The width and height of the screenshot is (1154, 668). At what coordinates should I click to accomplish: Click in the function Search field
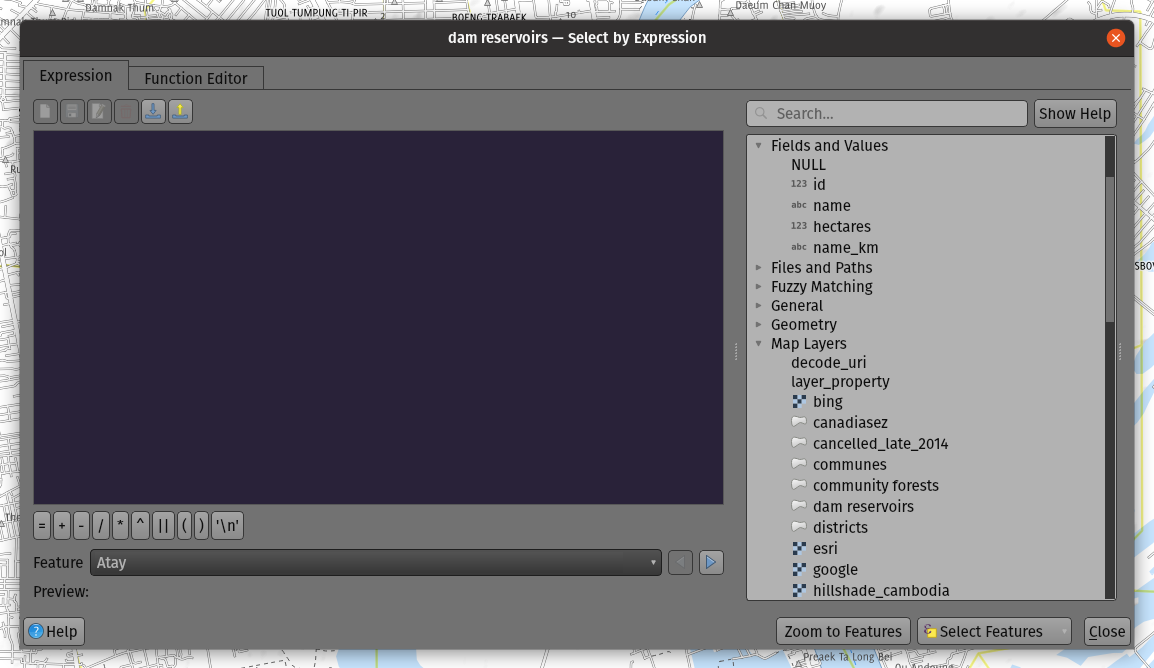click(x=895, y=114)
